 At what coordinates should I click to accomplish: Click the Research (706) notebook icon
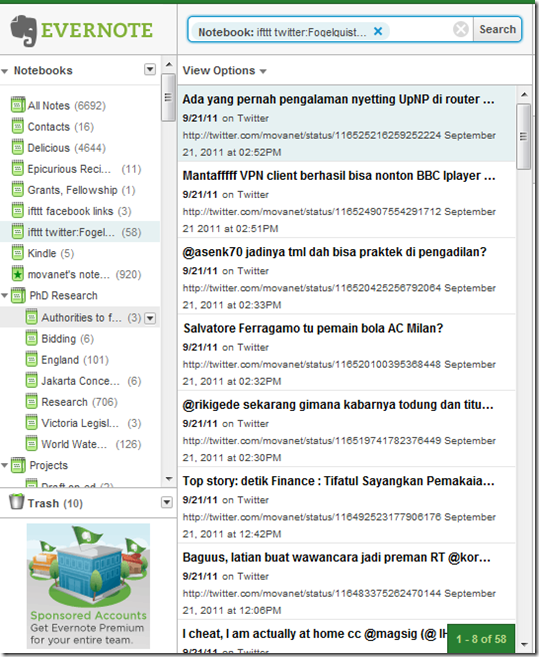click(x=31, y=401)
